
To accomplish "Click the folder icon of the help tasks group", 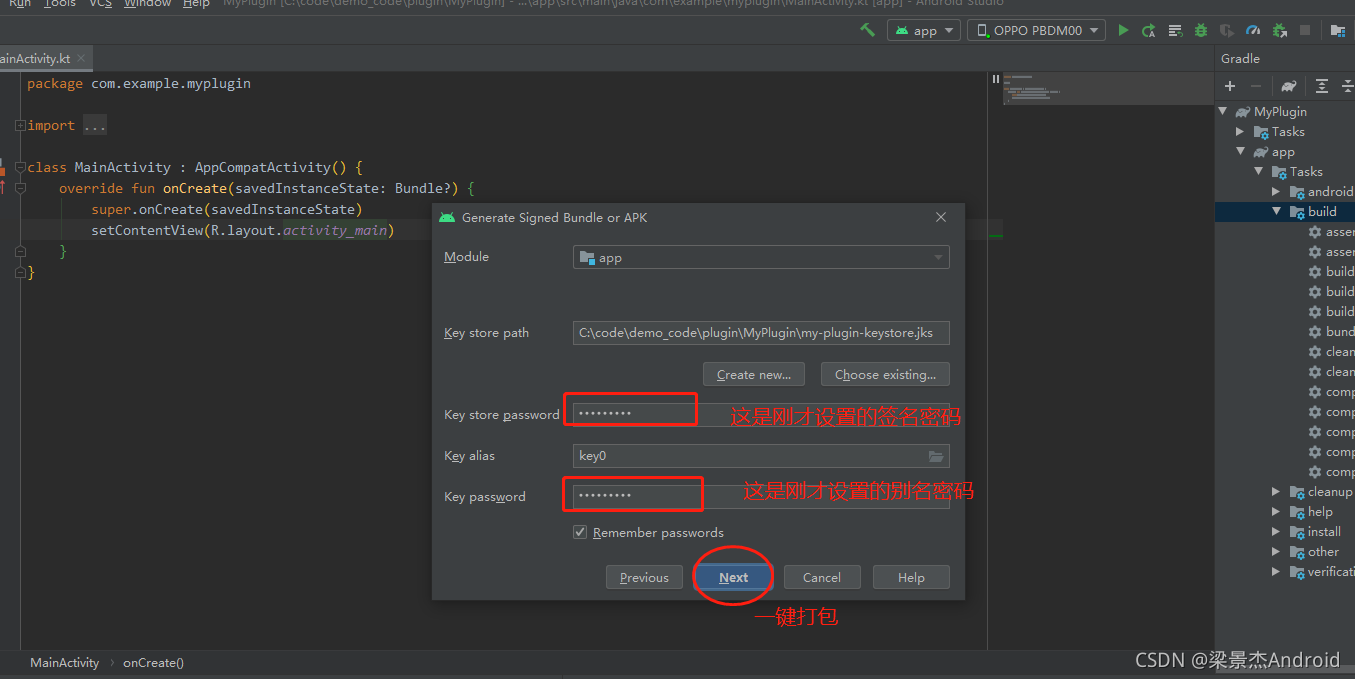I will pyautogui.click(x=1296, y=512).
